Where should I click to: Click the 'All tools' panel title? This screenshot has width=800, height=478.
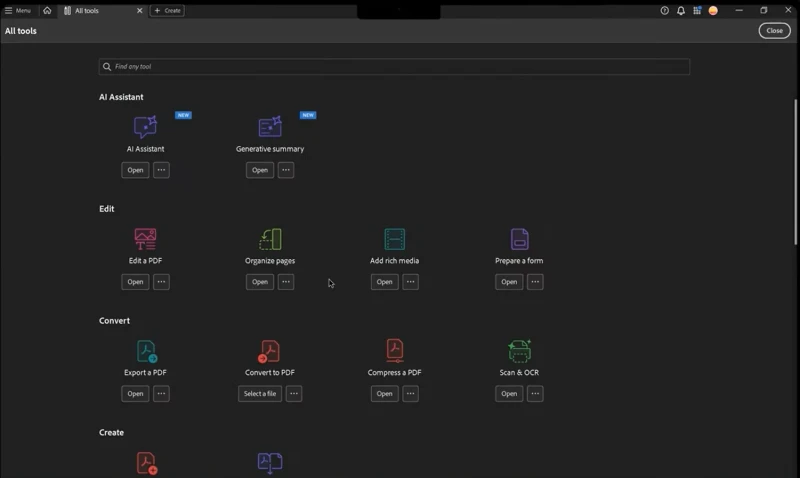pyautogui.click(x=21, y=31)
